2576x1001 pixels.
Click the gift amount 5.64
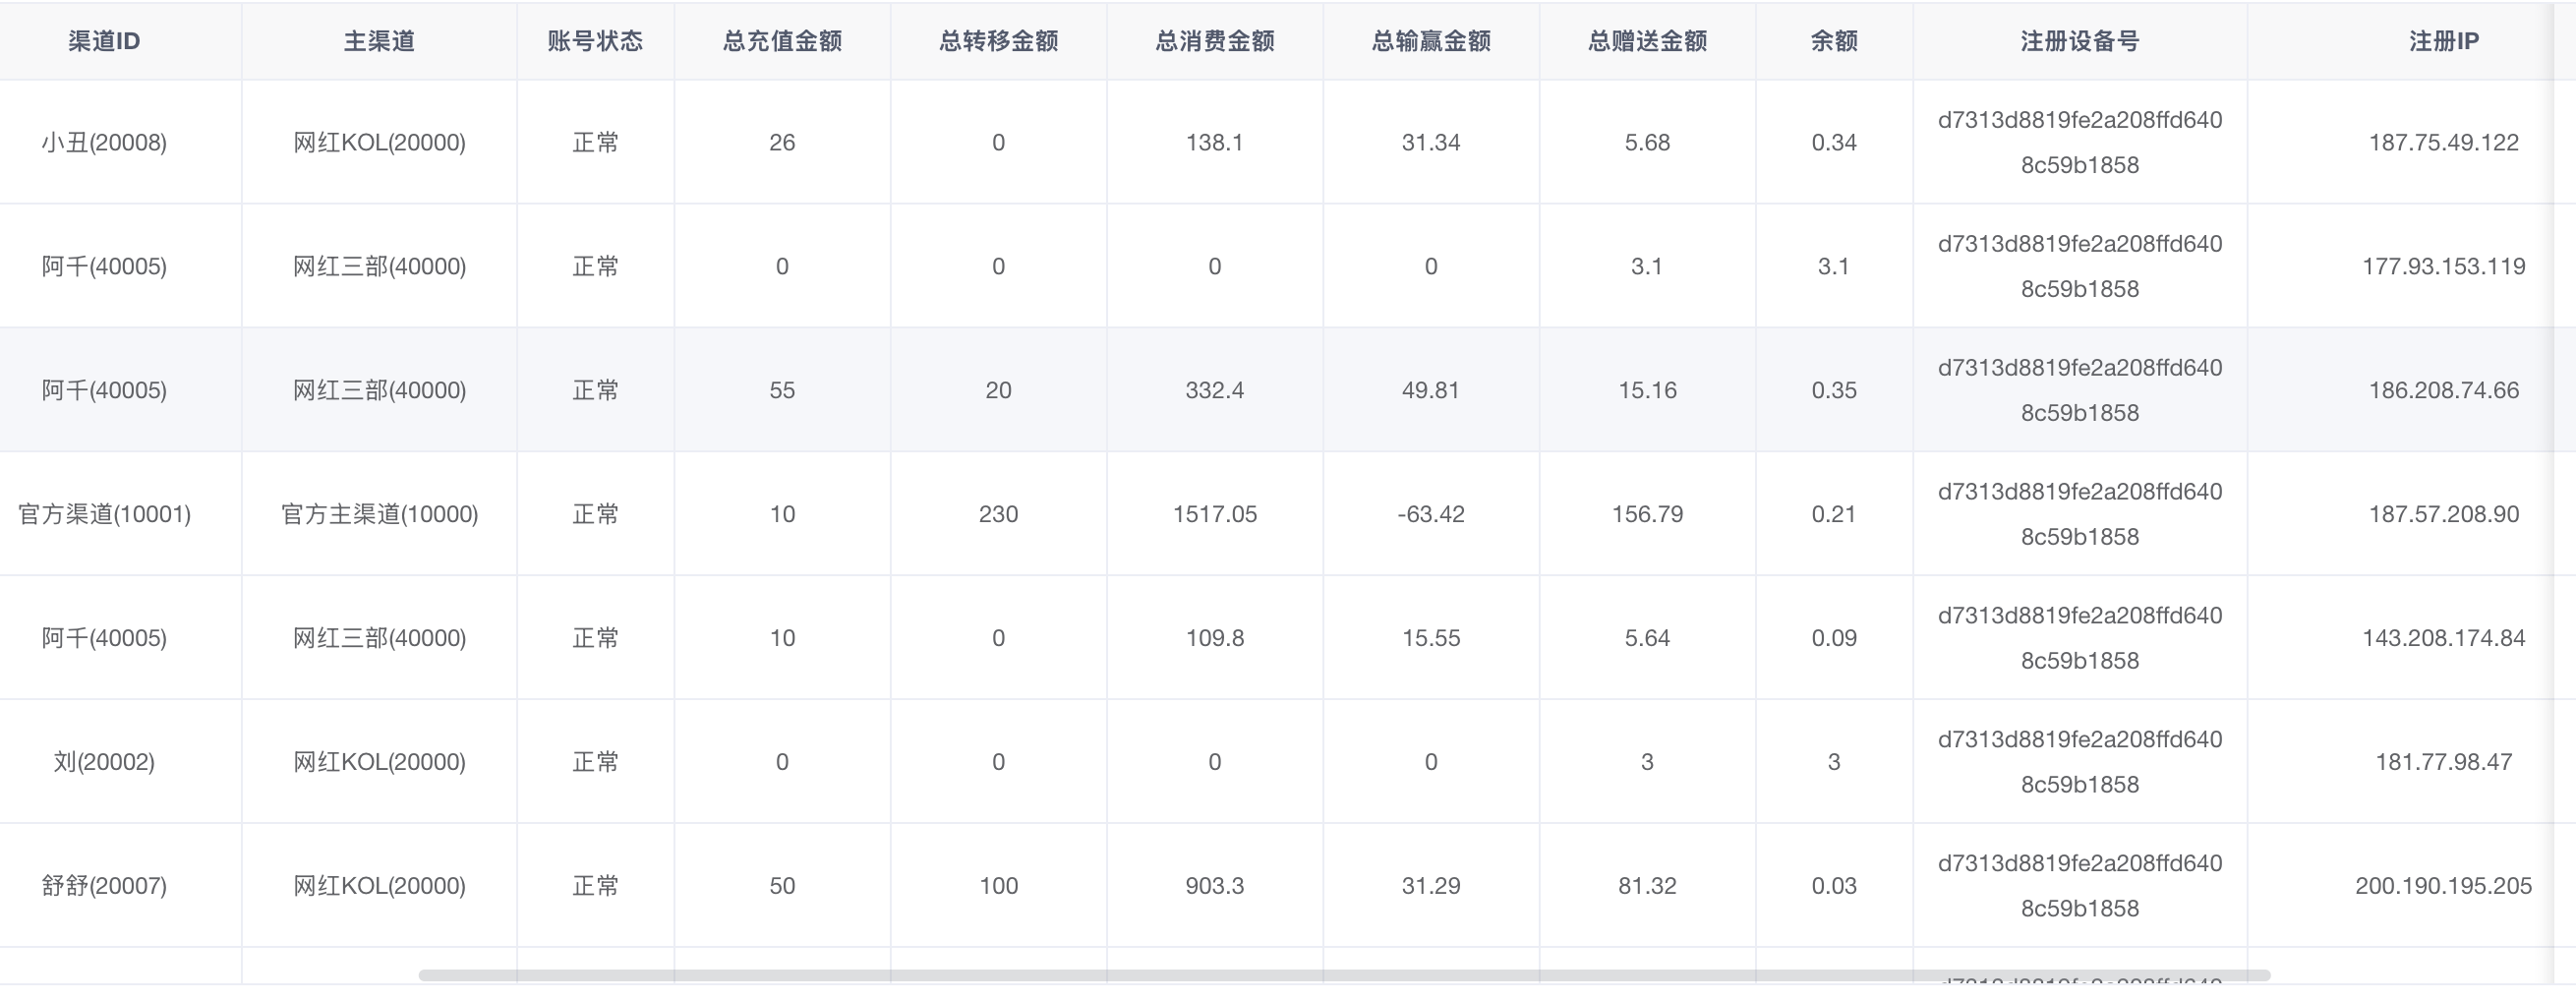pos(1647,638)
